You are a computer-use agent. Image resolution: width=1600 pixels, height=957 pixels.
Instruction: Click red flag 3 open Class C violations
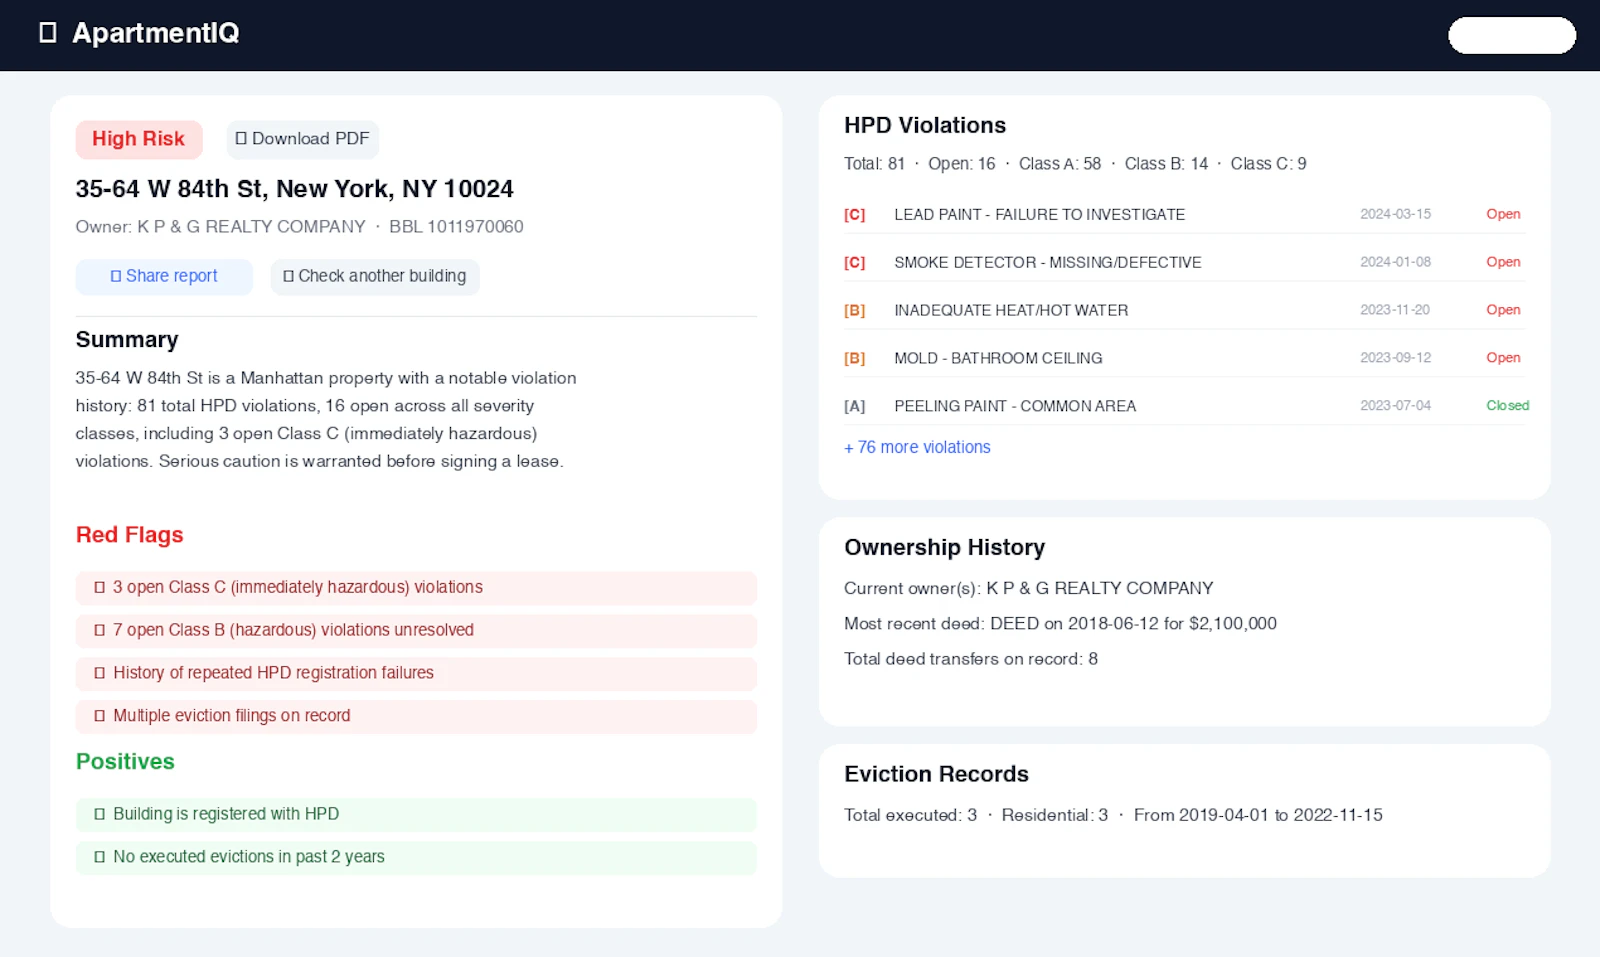[416, 588]
